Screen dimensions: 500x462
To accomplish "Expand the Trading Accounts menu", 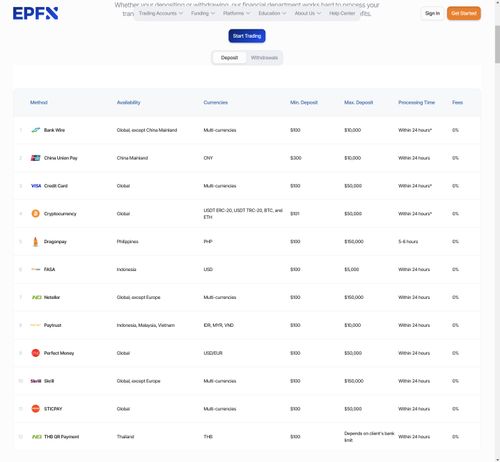I will pos(161,13).
